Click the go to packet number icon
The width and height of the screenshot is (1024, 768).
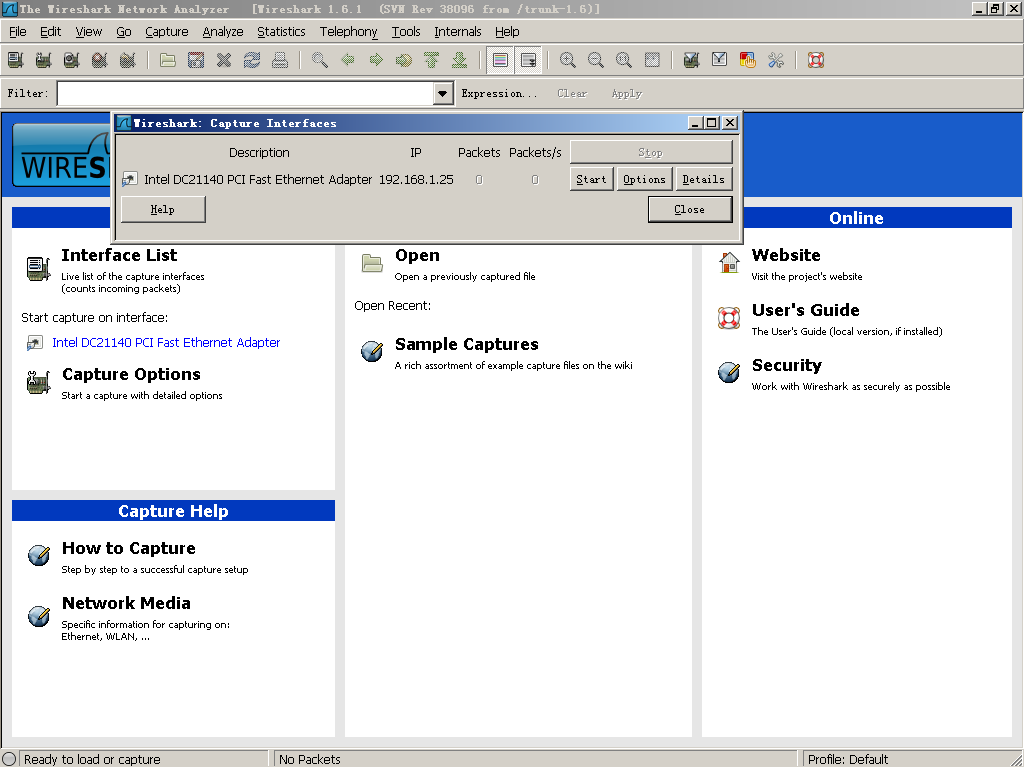point(404,60)
